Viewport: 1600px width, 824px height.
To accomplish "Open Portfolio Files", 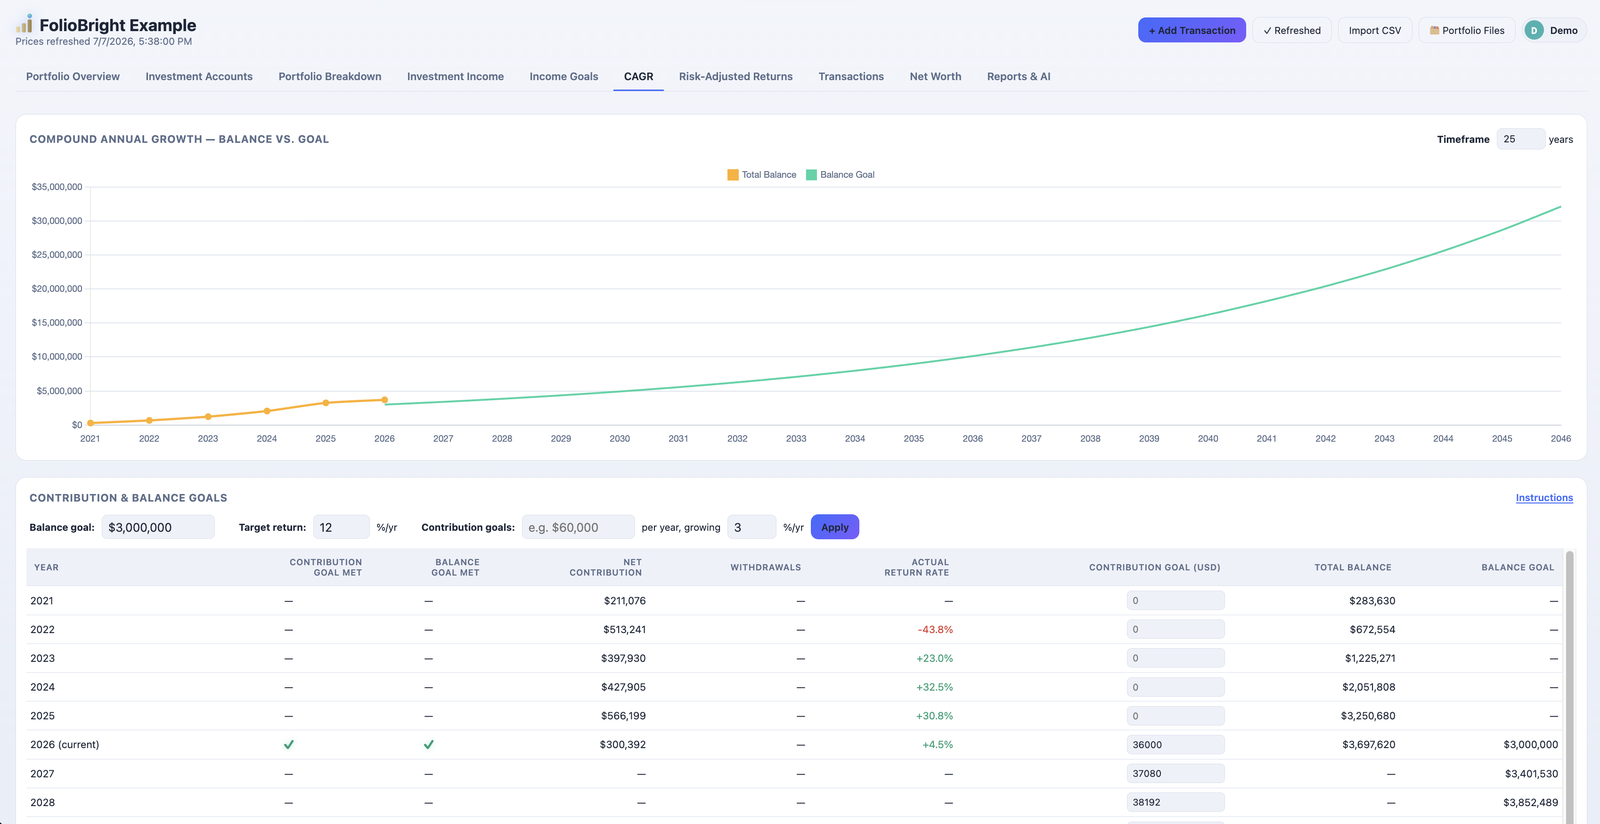I will click(x=1467, y=31).
